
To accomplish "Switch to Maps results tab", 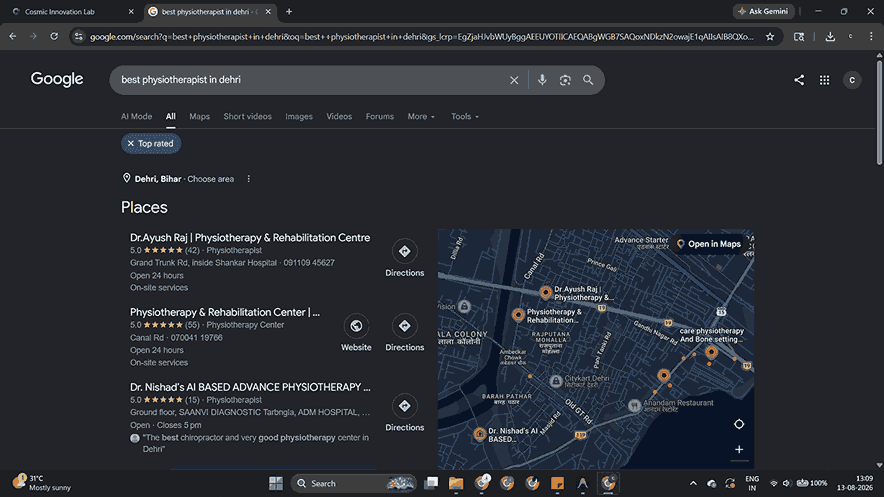I will 200,117.
